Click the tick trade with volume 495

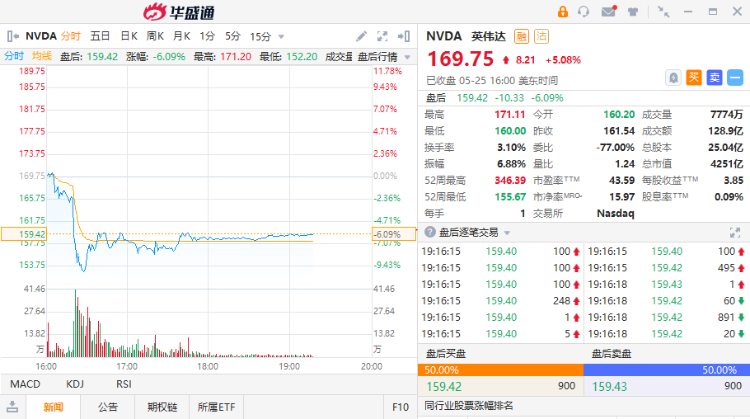click(x=665, y=268)
